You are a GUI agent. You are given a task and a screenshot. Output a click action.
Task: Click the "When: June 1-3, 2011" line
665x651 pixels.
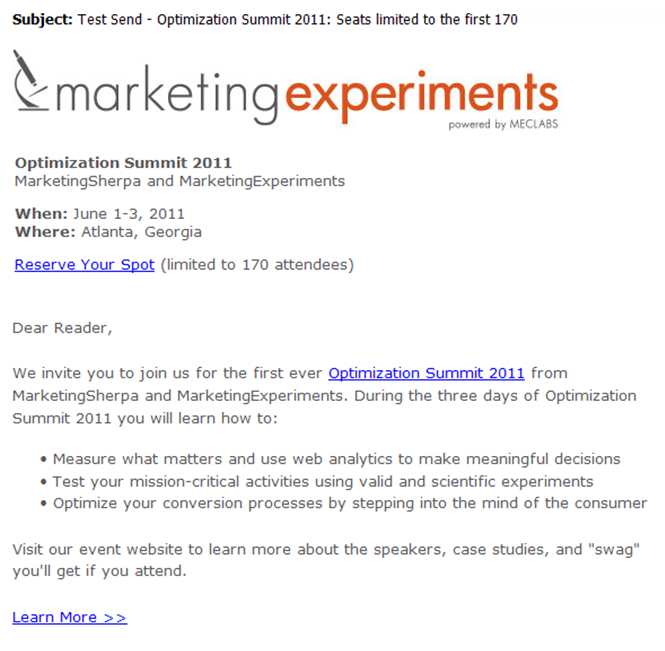click(x=100, y=214)
